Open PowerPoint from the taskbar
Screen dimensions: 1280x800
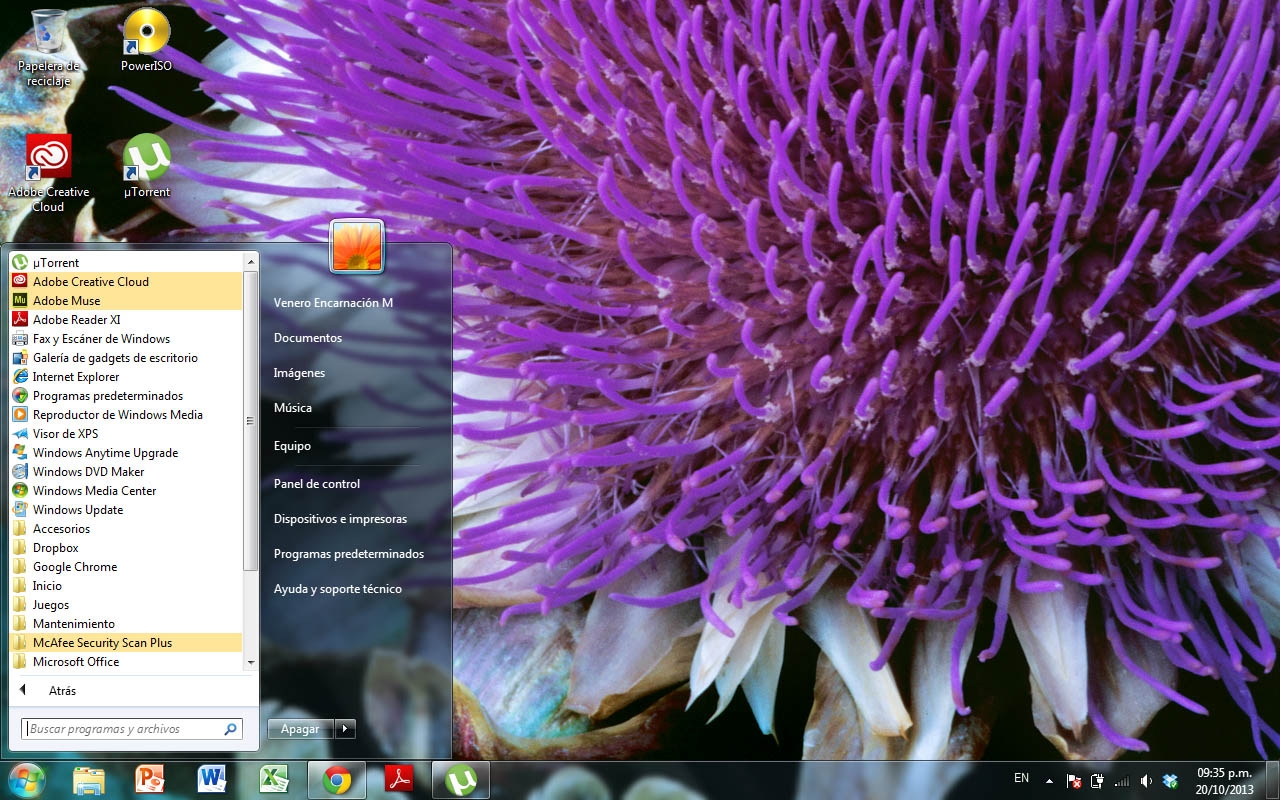(x=150, y=779)
